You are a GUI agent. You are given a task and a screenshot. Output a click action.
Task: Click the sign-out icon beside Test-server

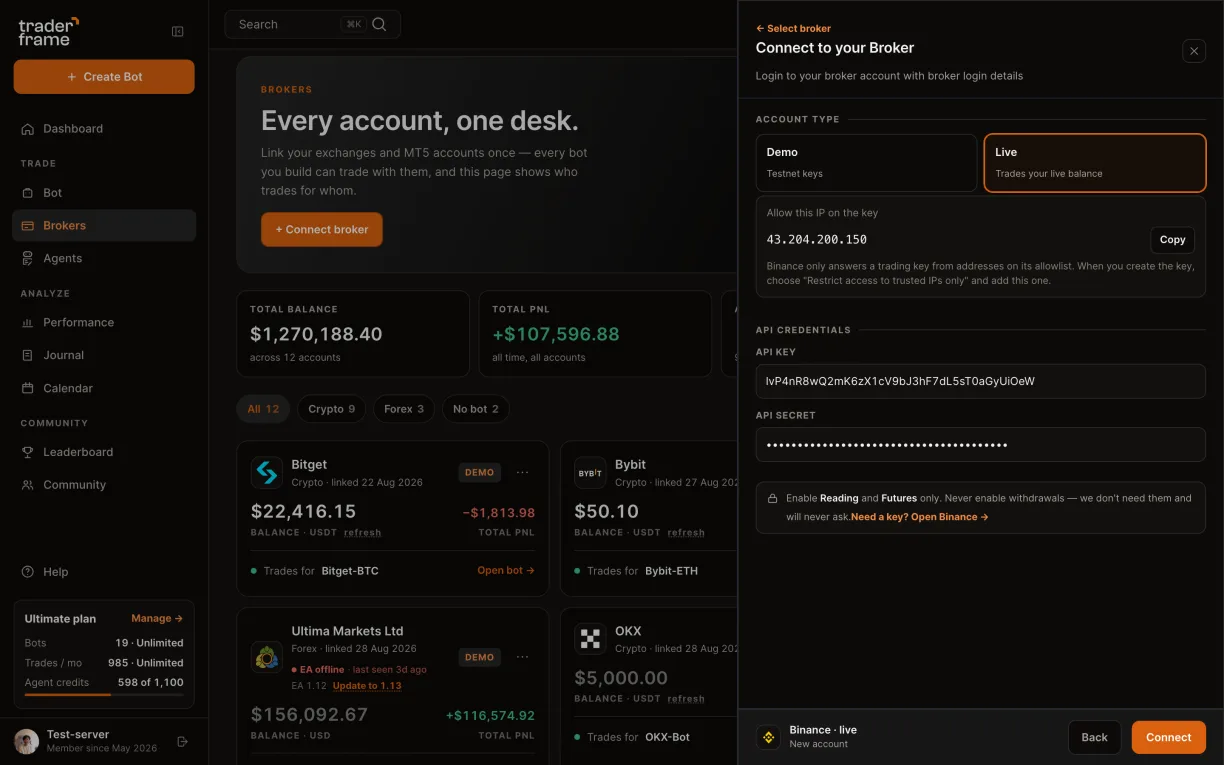point(182,741)
